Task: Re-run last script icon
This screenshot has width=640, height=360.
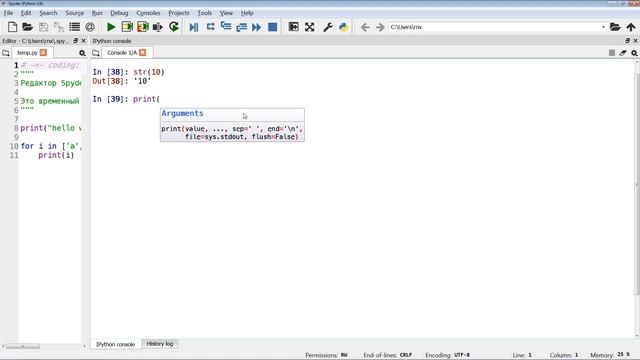Action: (174, 27)
